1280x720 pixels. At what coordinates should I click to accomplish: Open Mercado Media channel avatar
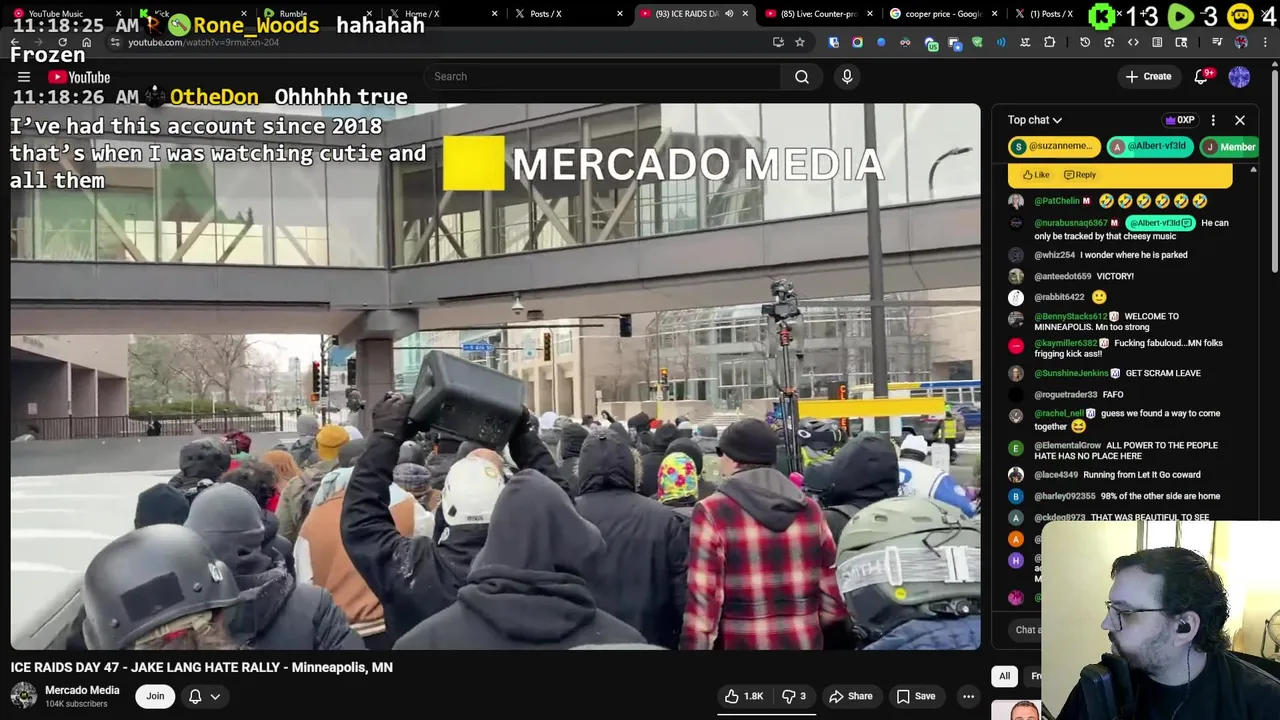24,696
